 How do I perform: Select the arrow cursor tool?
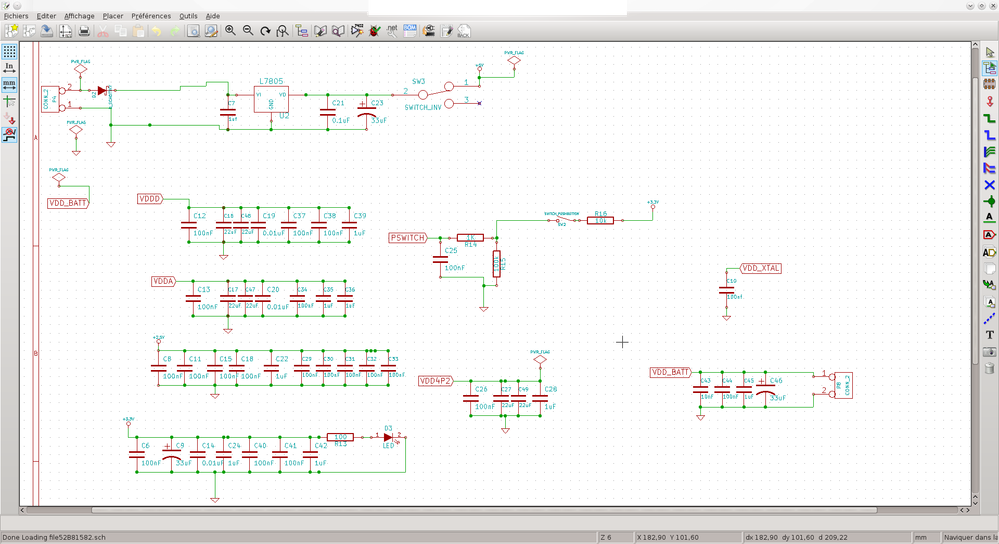[x=989, y=52]
